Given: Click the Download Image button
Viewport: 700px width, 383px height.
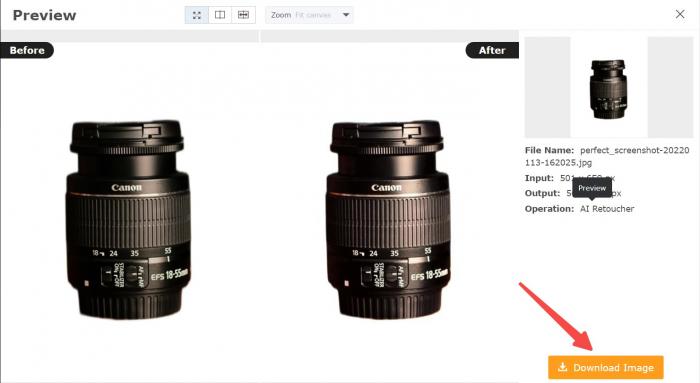Looking at the screenshot, I should point(606,367).
